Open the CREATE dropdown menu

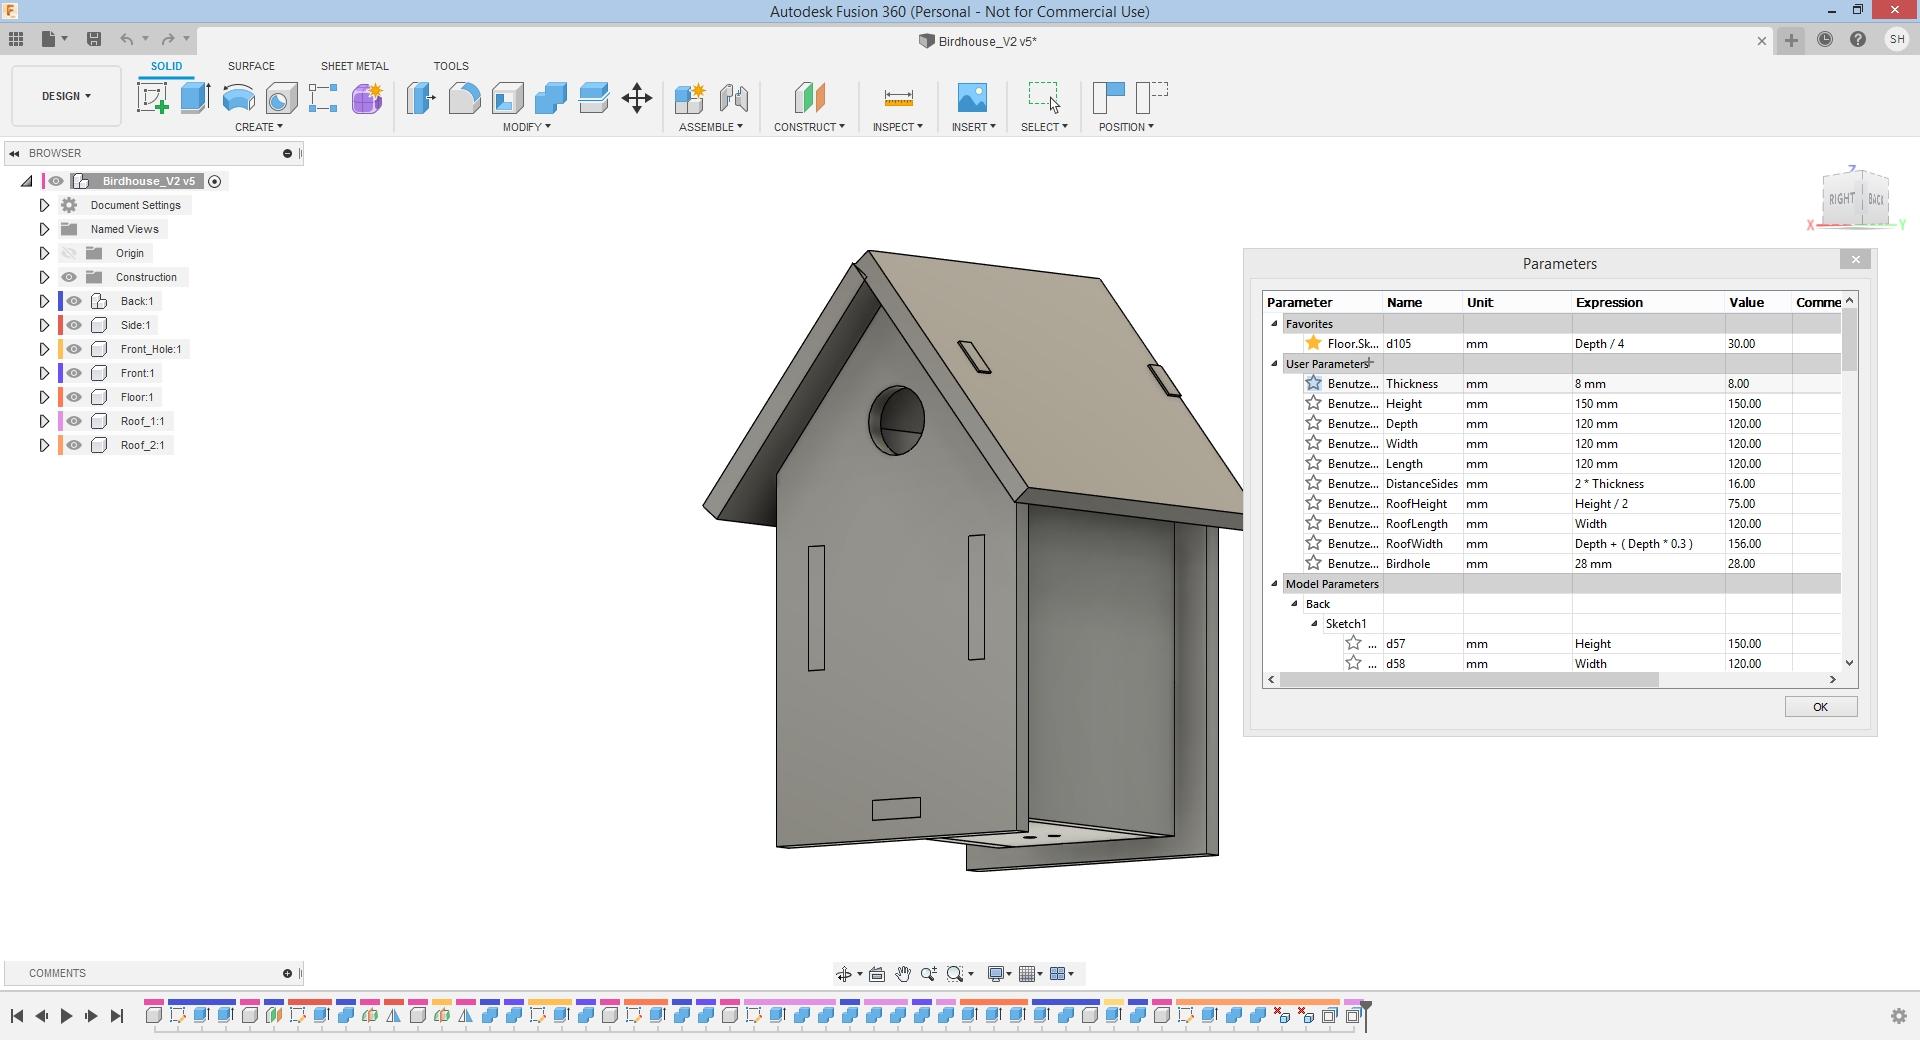tap(258, 127)
